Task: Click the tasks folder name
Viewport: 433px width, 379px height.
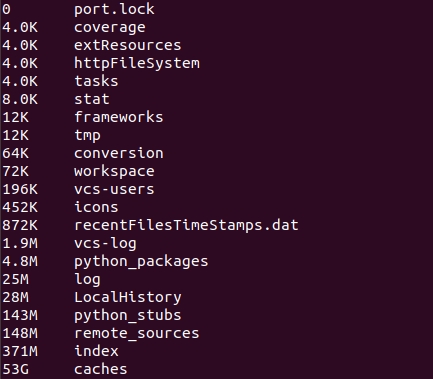Action: pos(96,81)
